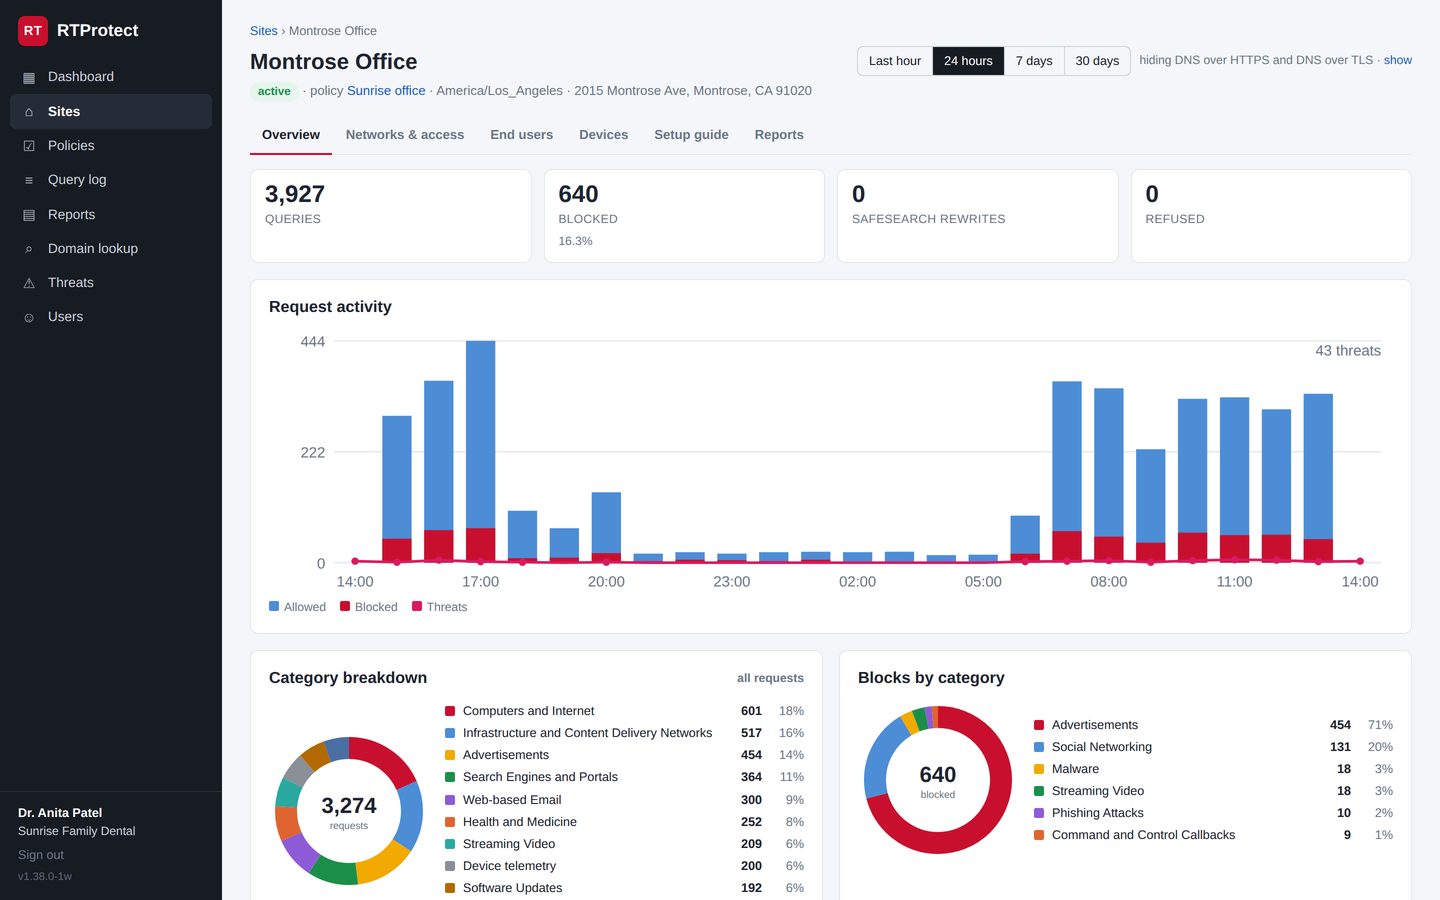
Task: Open the End users tab
Action: point(521,135)
